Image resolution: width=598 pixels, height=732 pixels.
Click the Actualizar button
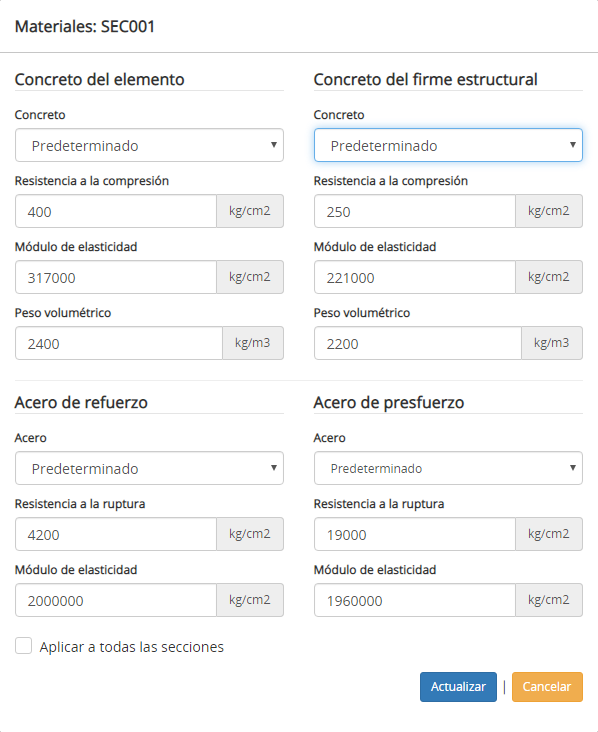click(458, 687)
